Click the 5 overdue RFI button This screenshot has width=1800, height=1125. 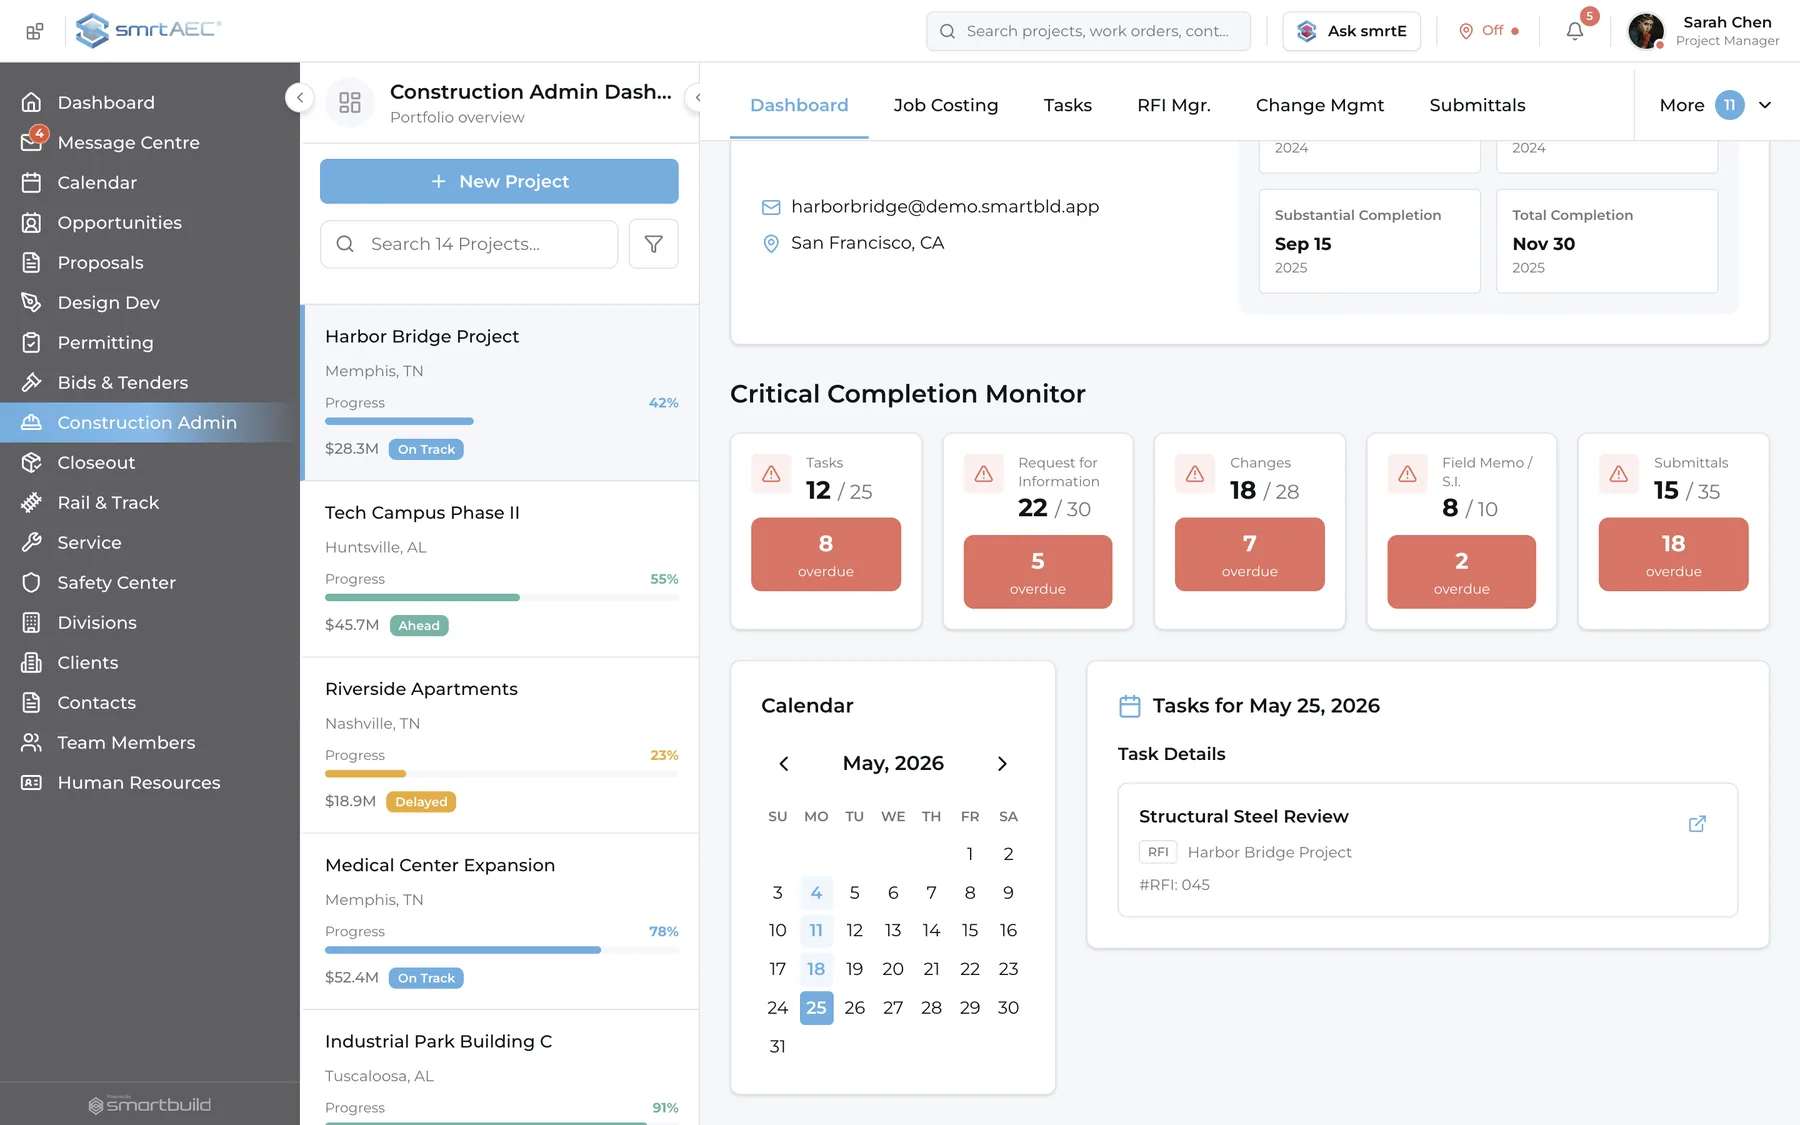pyautogui.click(x=1038, y=572)
